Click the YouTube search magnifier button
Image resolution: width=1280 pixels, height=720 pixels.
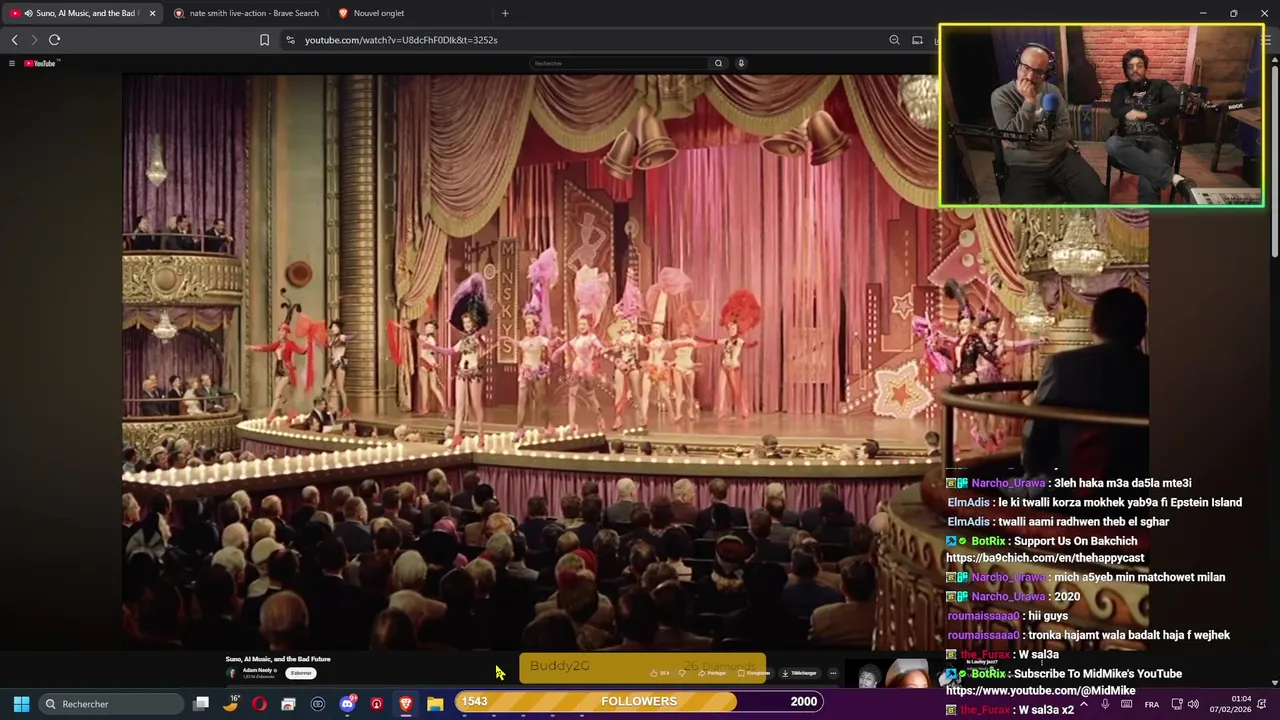point(718,63)
